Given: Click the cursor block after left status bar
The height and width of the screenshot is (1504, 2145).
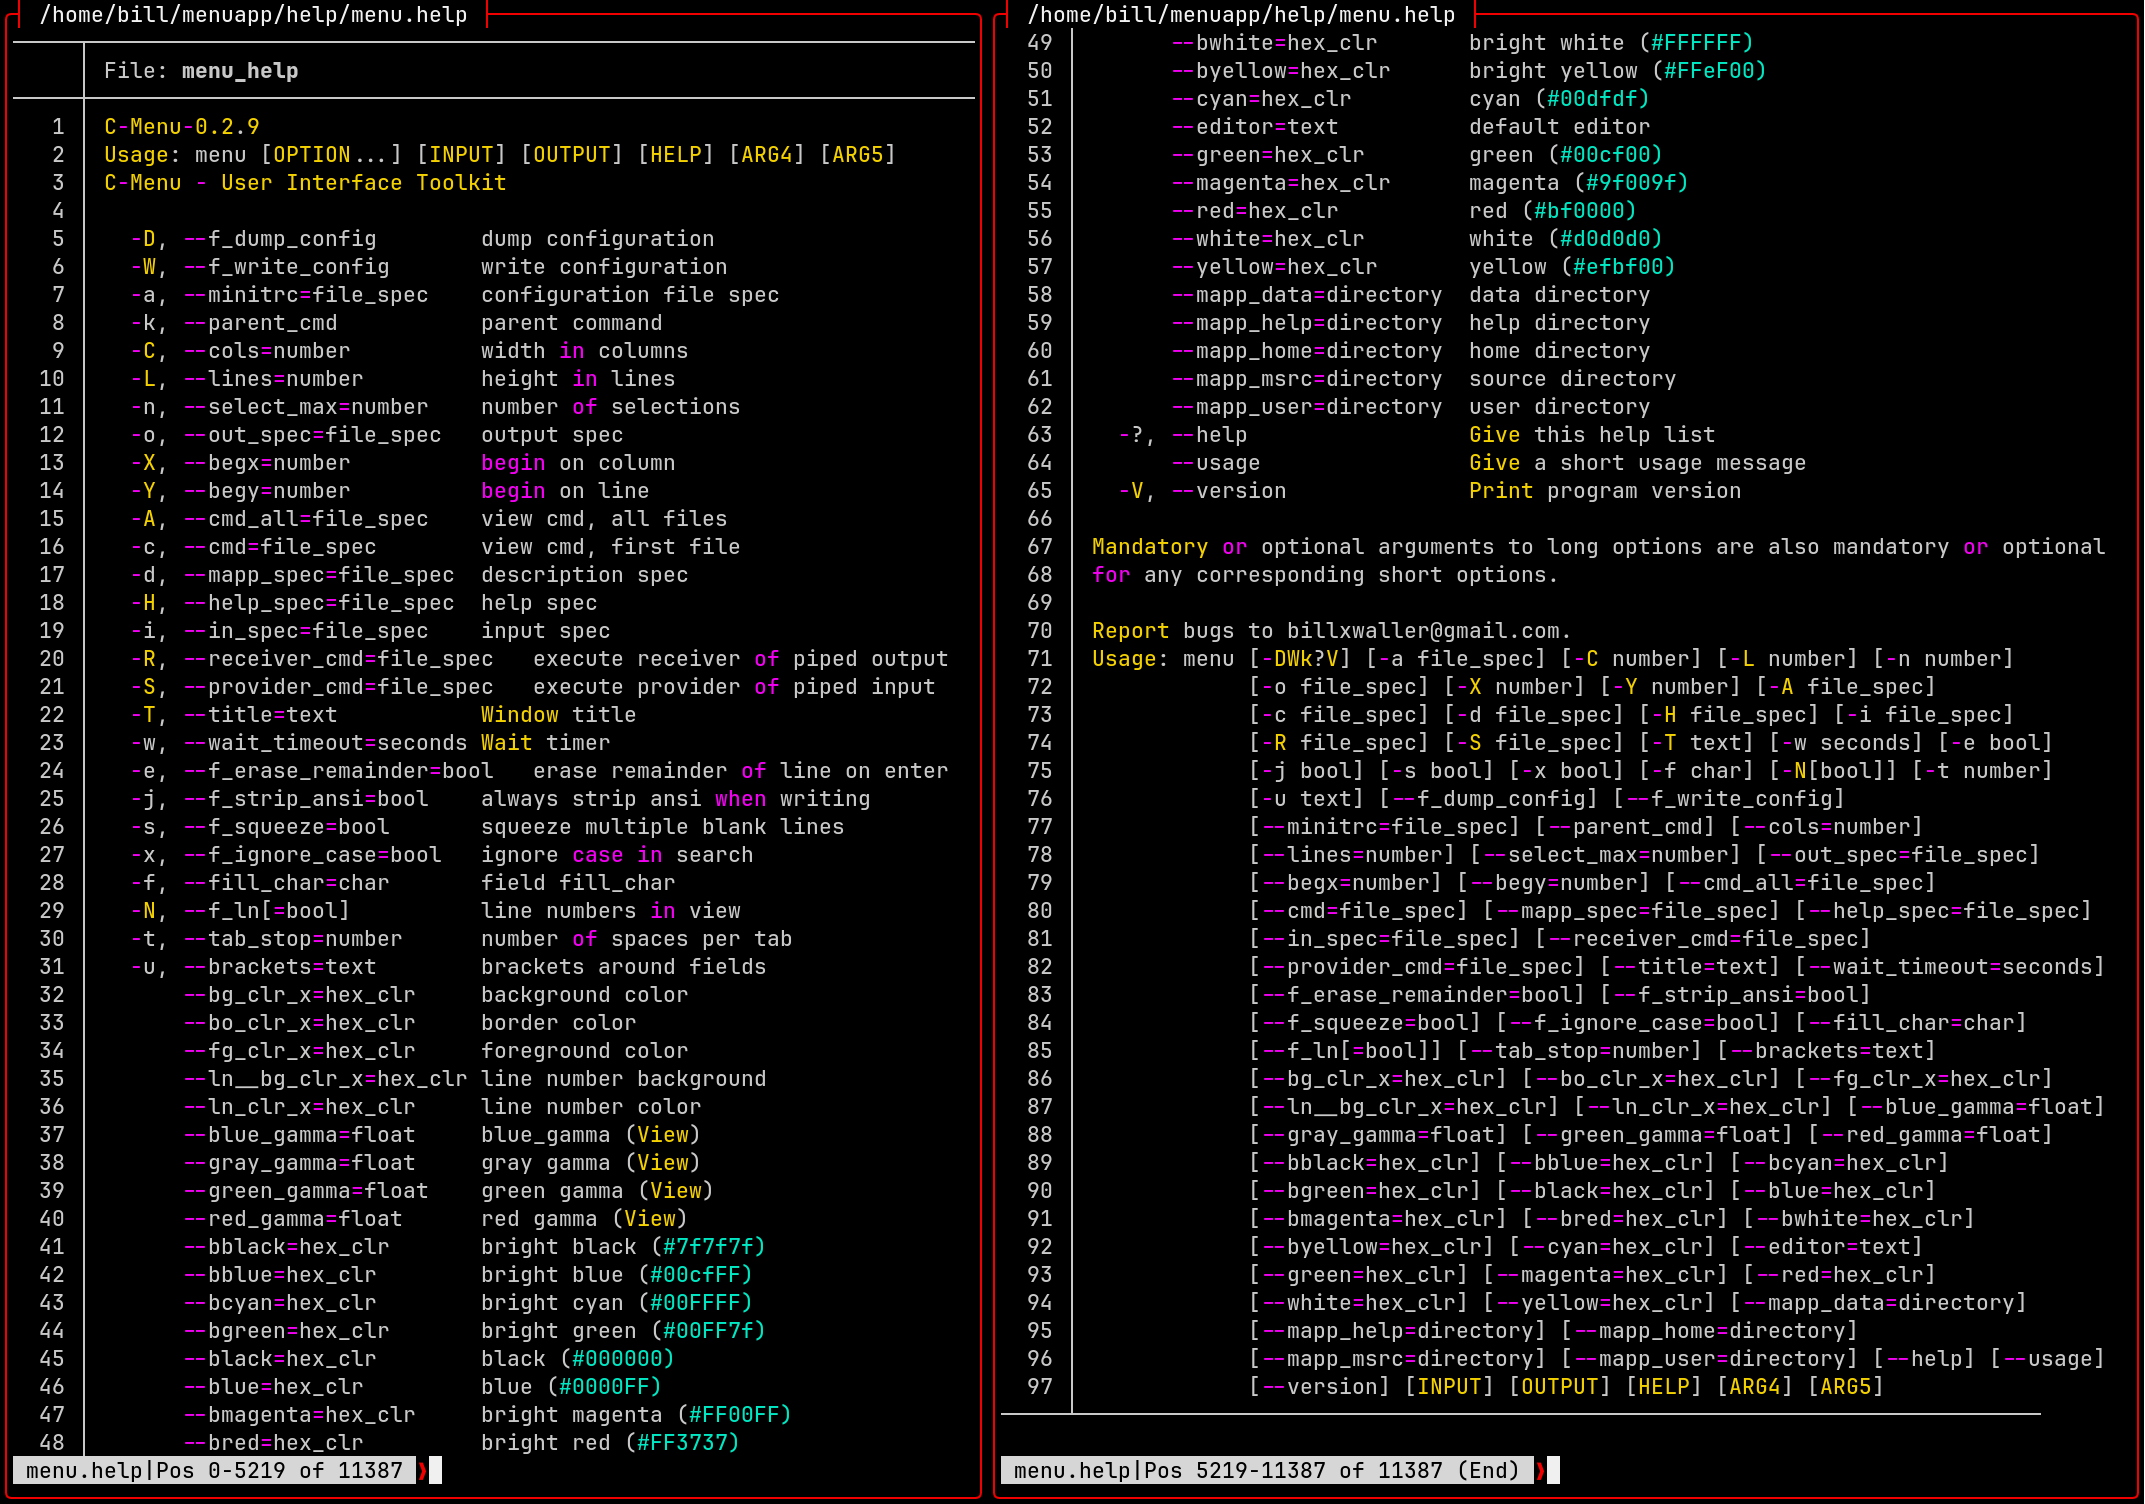Looking at the screenshot, I should (x=435, y=1471).
